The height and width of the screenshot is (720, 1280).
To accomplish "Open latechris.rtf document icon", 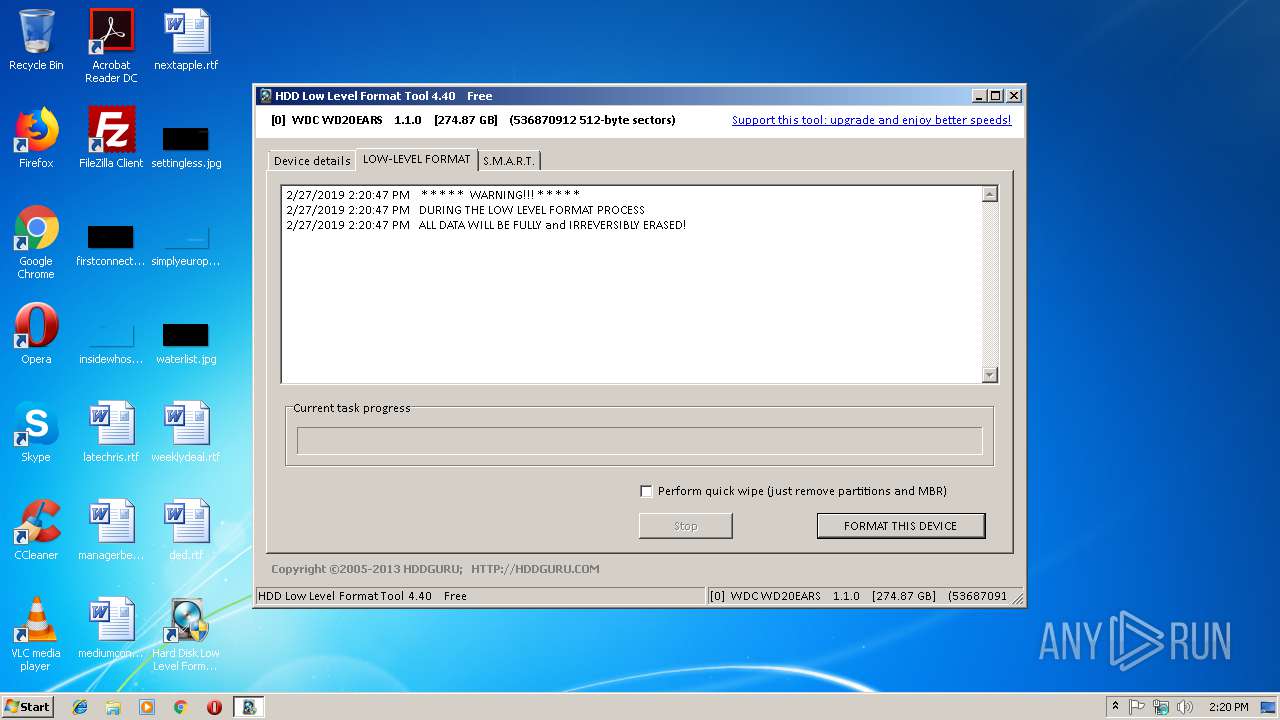I will point(111,432).
